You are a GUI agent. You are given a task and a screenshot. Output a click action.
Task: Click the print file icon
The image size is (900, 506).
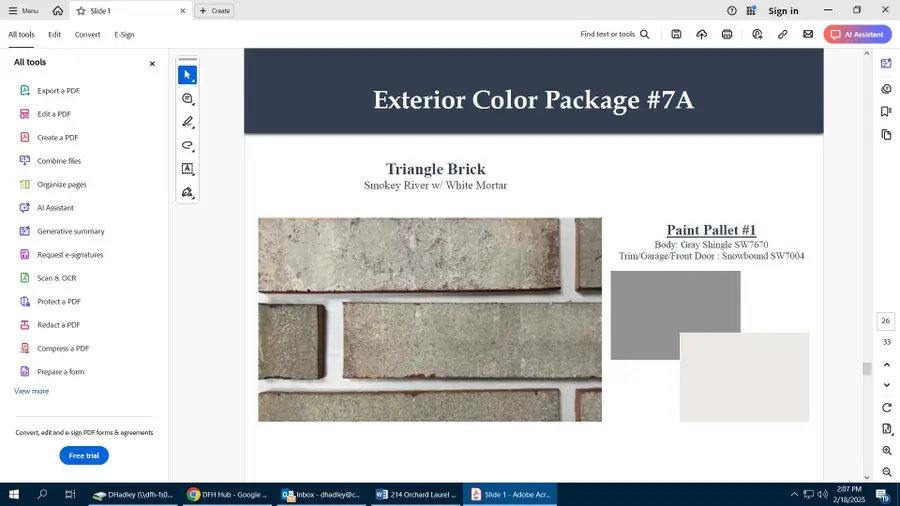coord(727,34)
